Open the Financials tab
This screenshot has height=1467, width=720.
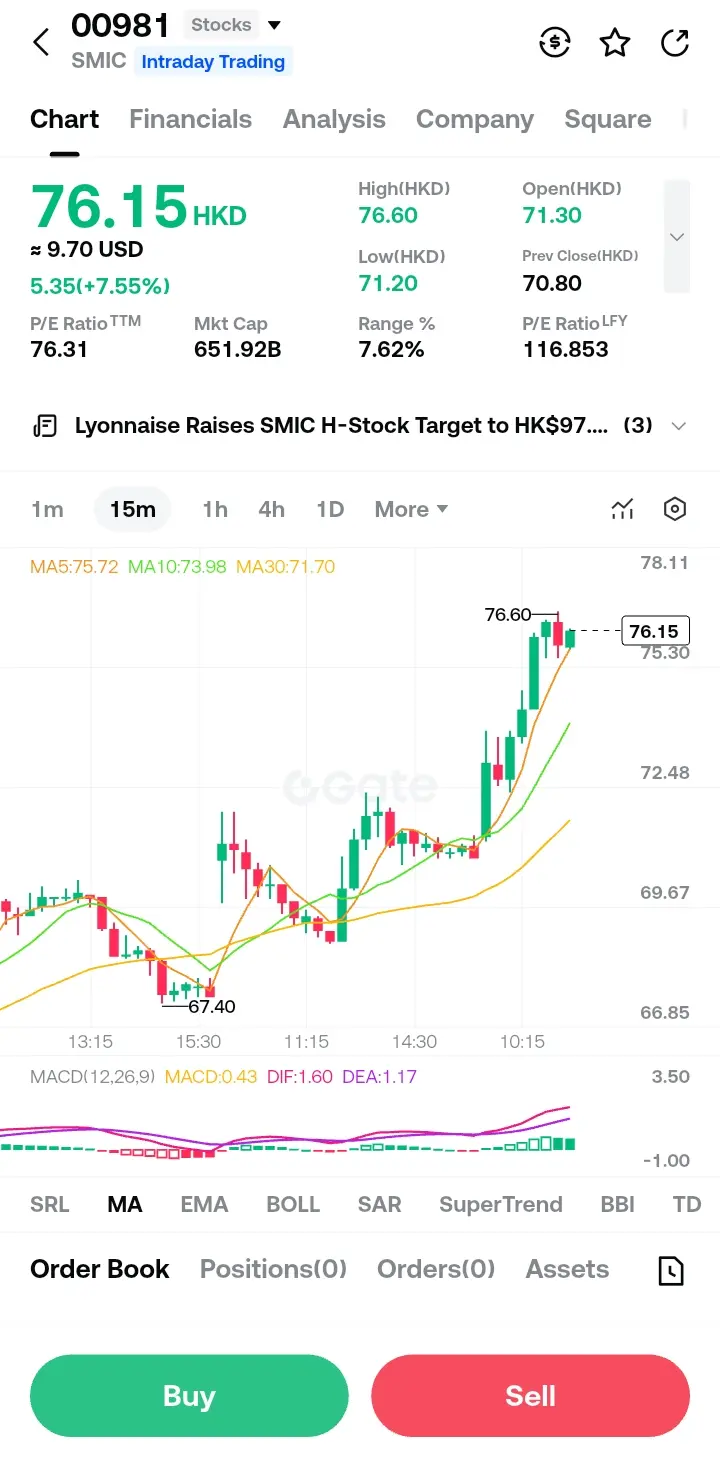pyautogui.click(x=190, y=120)
